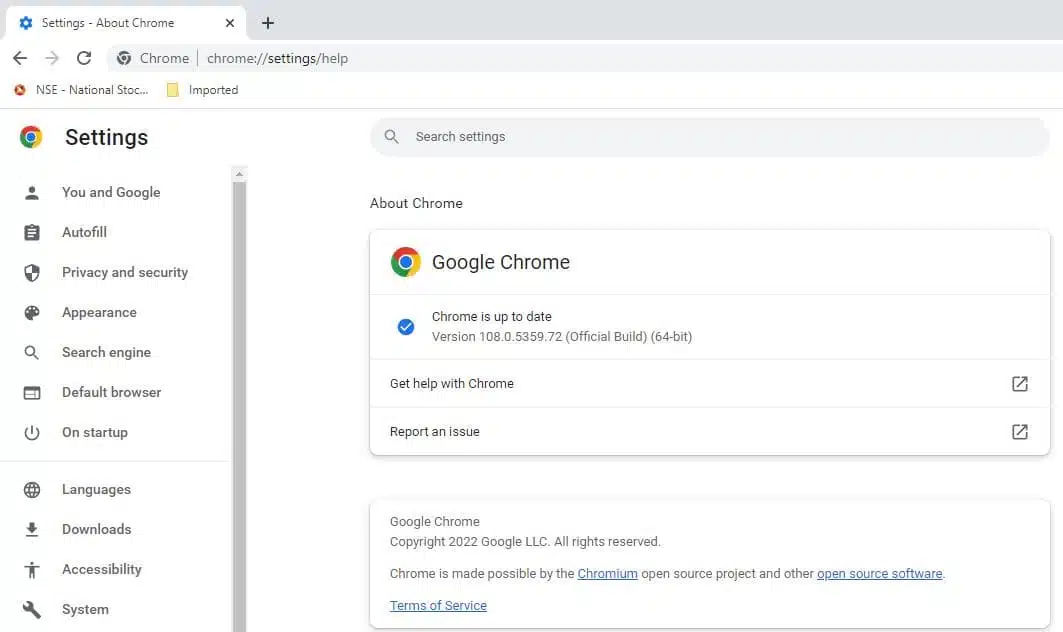
Task: Click the Autofill clipboard icon
Action: [x=32, y=233]
